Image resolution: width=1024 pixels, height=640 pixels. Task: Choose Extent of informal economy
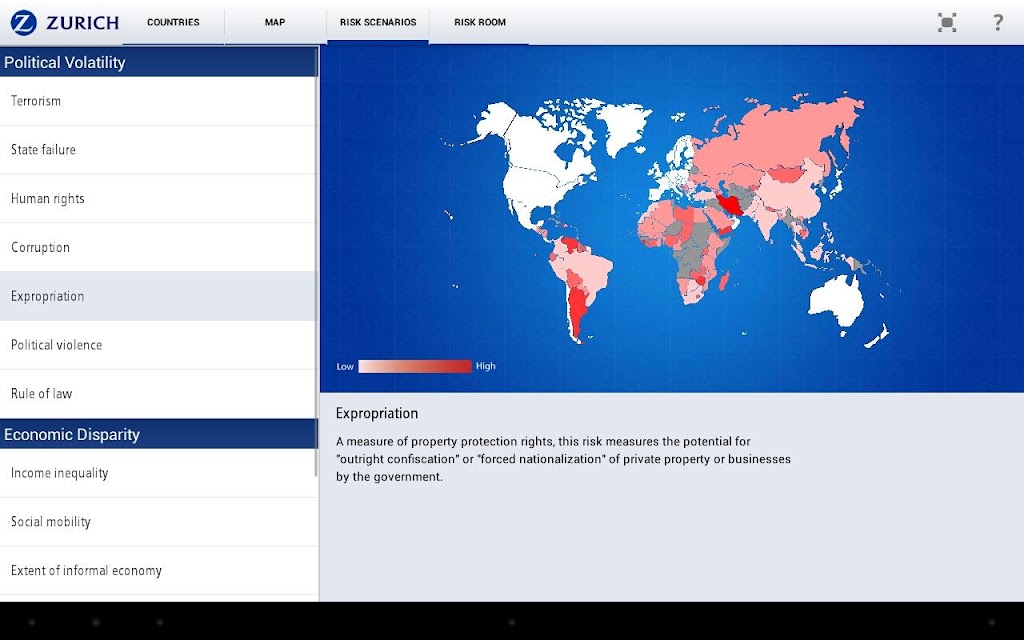click(x=158, y=571)
